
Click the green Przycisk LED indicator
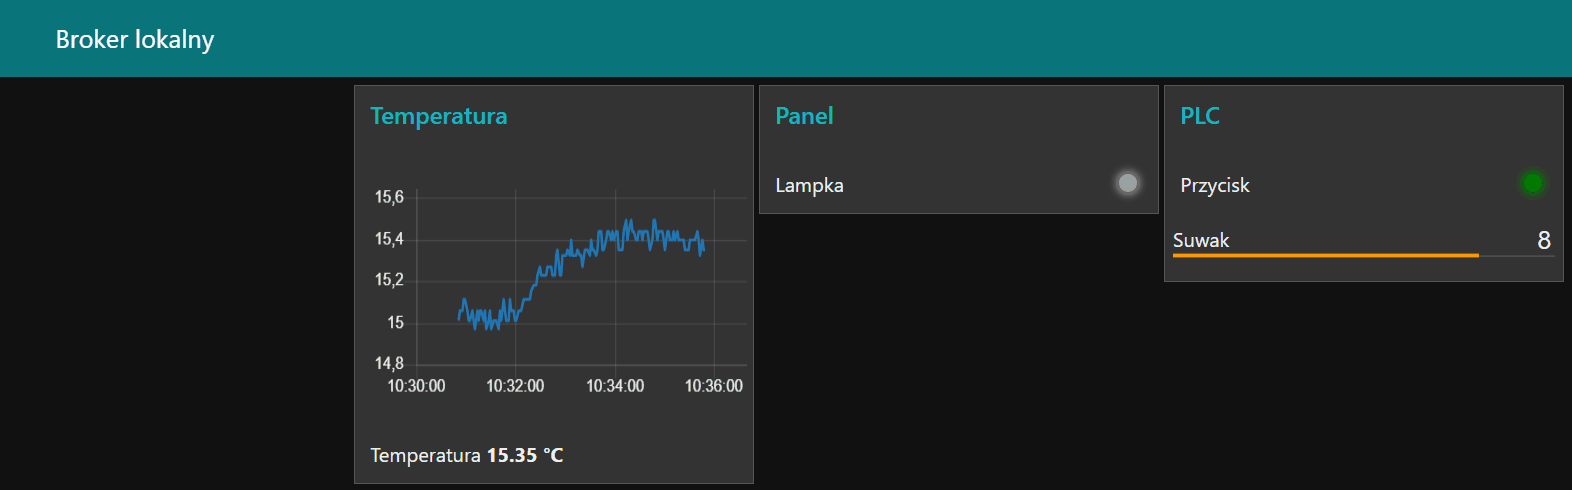pos(1532,183)
